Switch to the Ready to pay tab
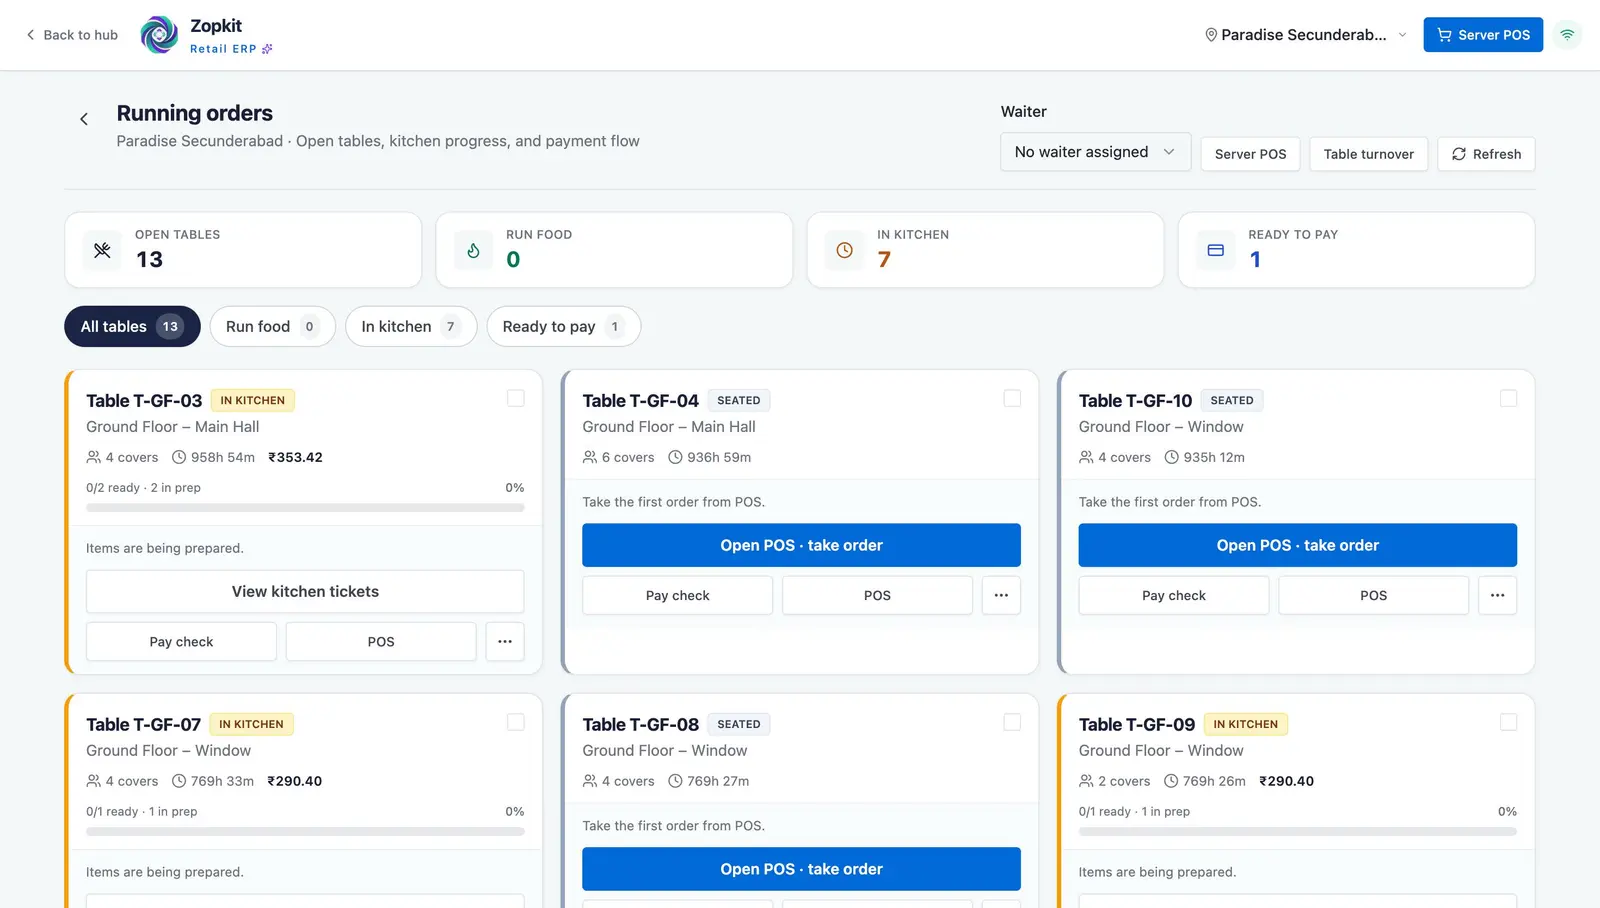 [x=564, y=327]
